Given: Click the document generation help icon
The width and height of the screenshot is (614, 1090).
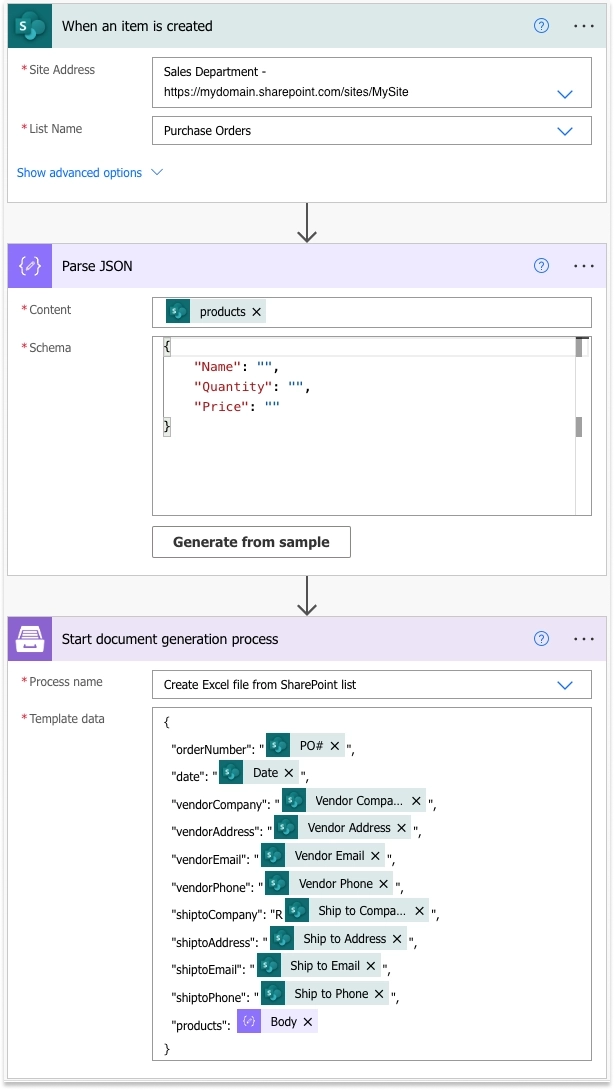Looking at the screenshot, I should 541,638.
